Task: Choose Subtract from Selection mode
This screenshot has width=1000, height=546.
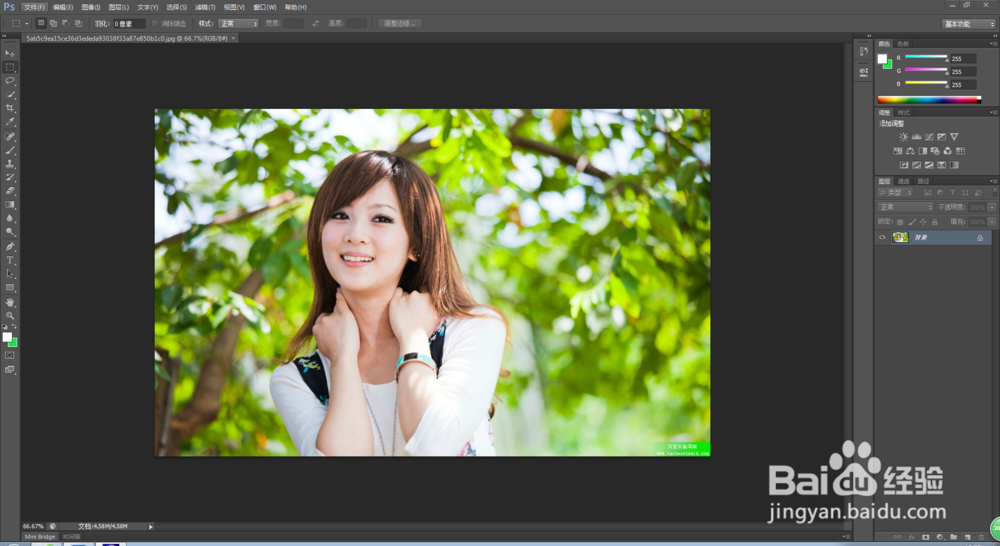Action: tap(66, 24)
